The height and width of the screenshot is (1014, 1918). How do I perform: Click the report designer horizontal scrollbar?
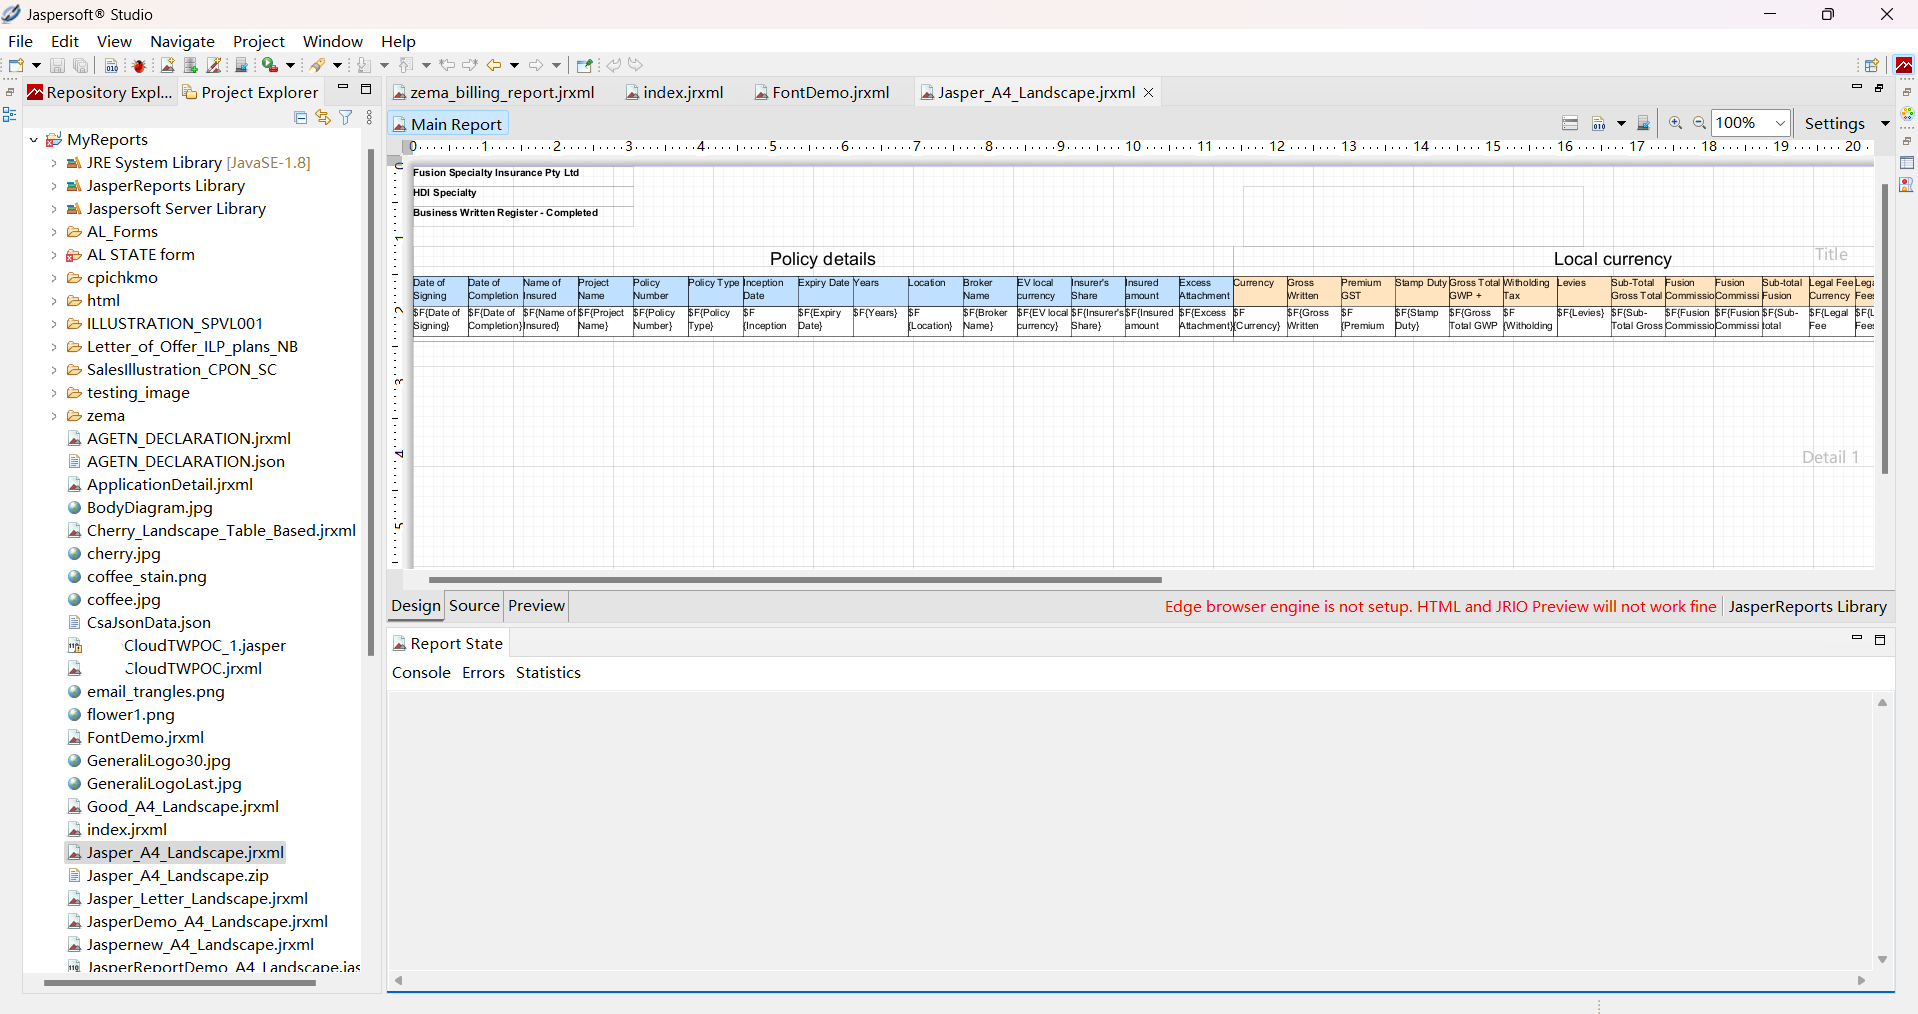click(x=795, y=580)
